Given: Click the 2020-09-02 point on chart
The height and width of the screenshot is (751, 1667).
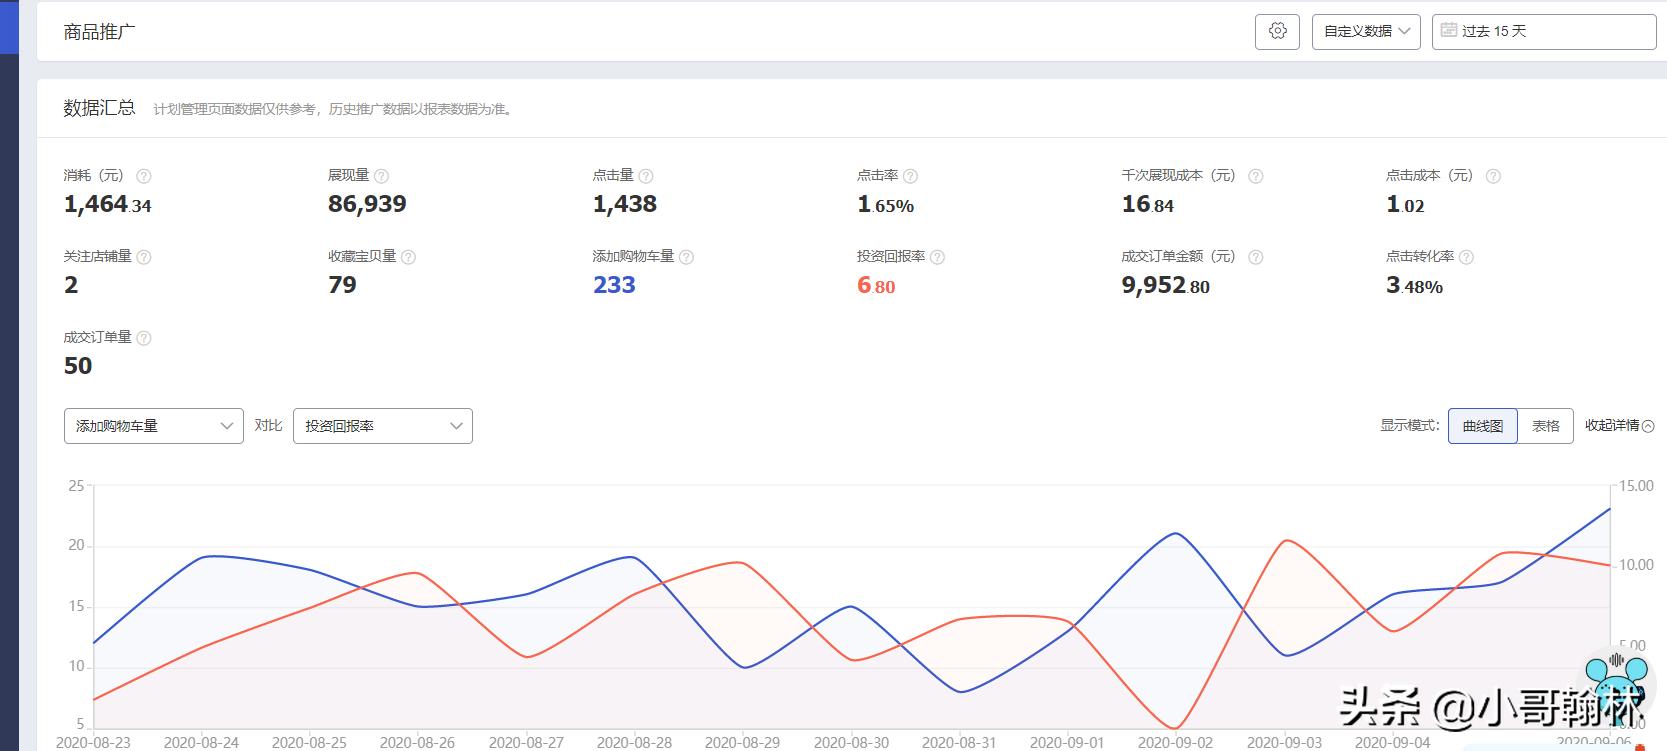Looking at the screenshot, I should click(x=1175, y=534).
